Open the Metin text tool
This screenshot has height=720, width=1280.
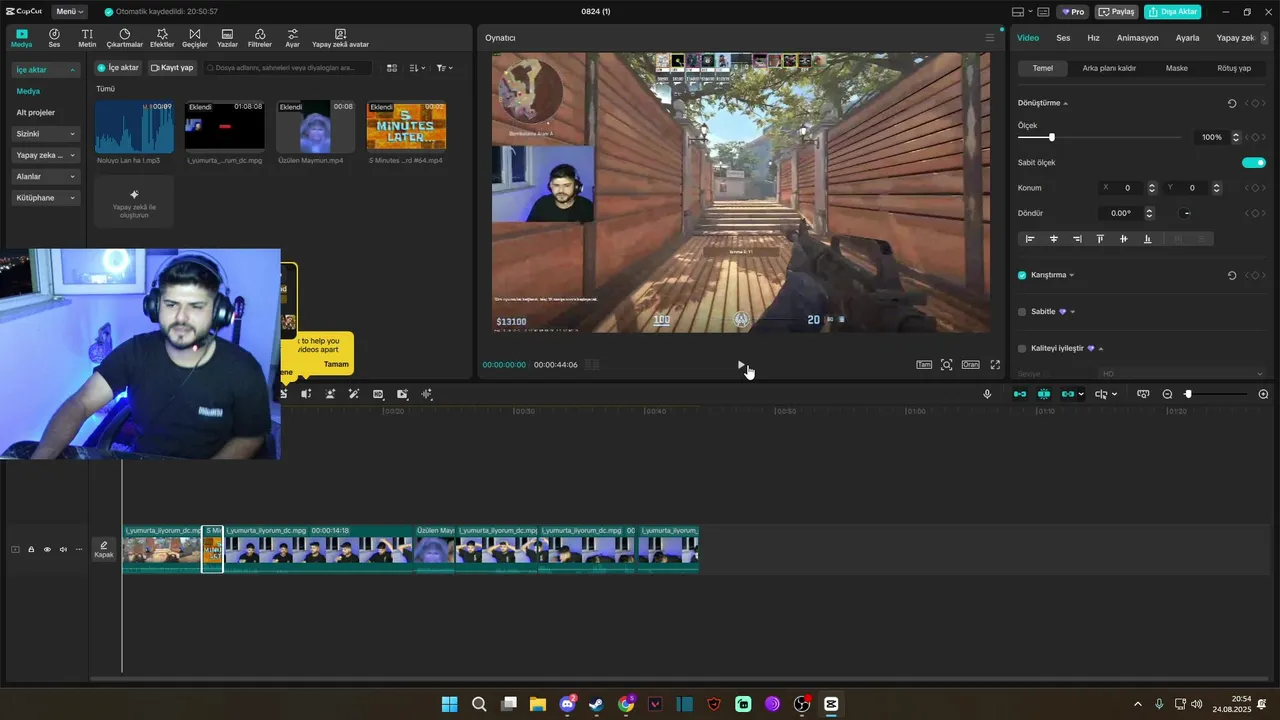point(87,38)
